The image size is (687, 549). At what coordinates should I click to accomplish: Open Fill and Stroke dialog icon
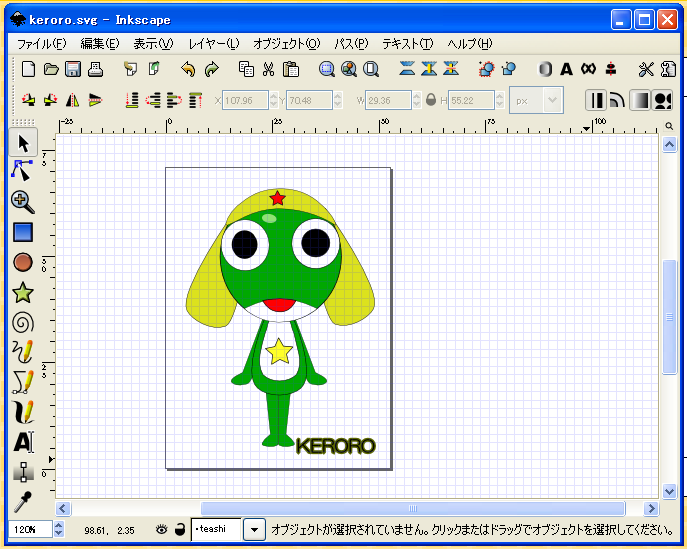(545, 69)
